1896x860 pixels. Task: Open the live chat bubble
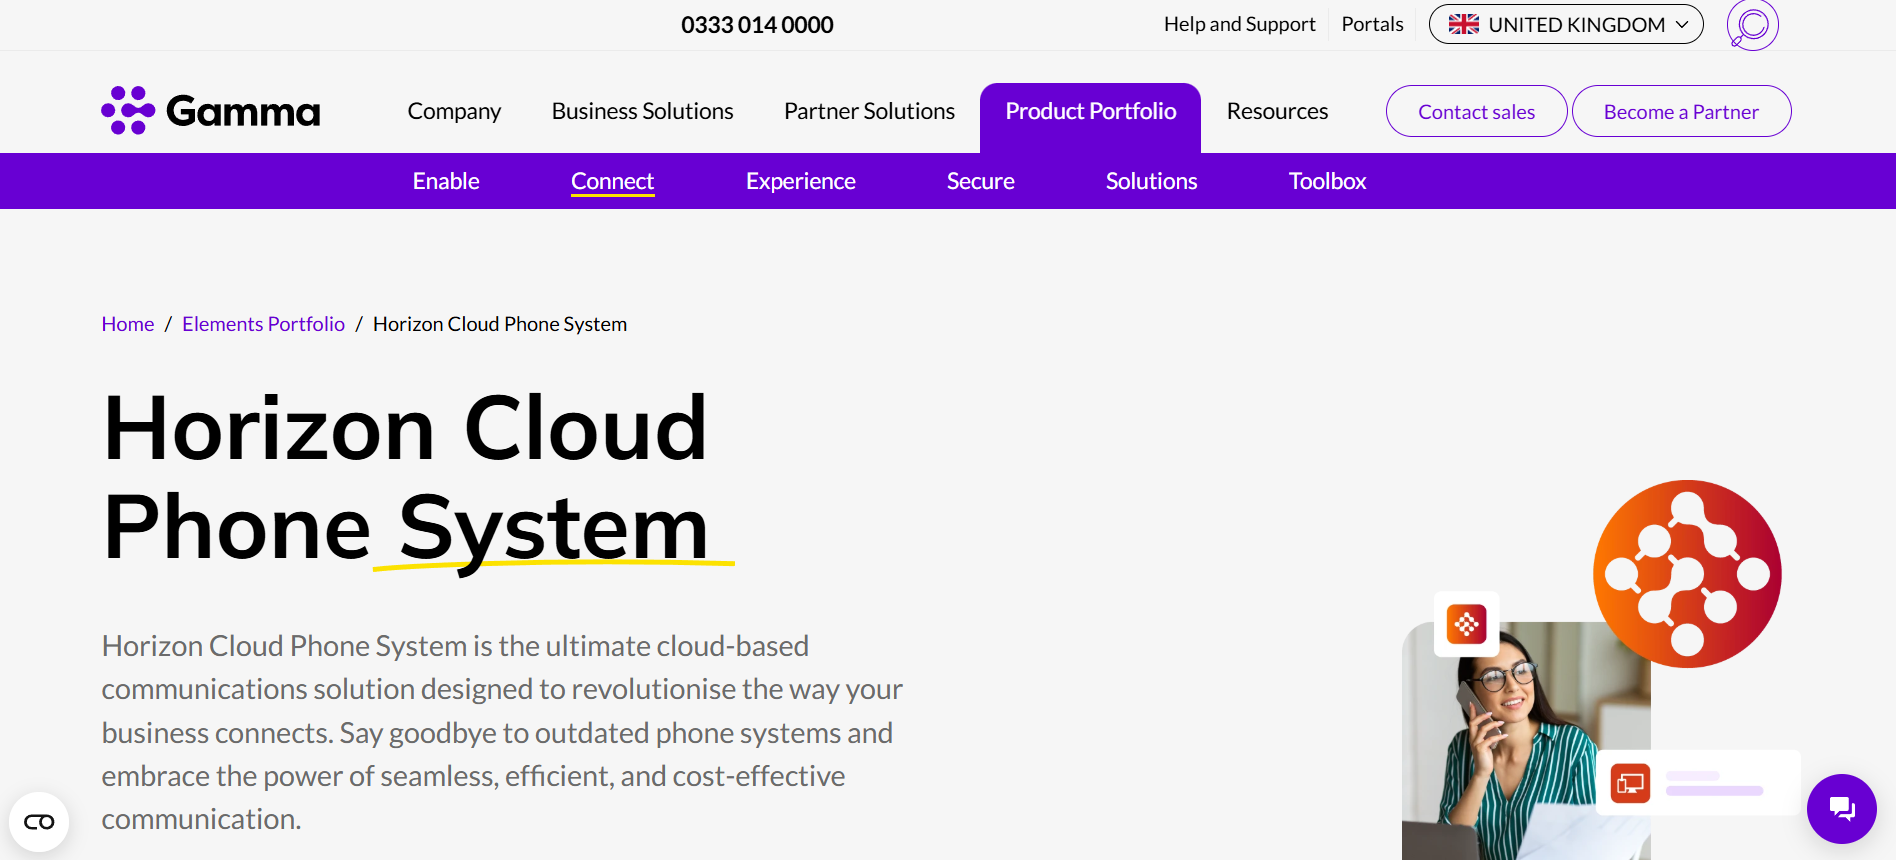coord(1841,808)
